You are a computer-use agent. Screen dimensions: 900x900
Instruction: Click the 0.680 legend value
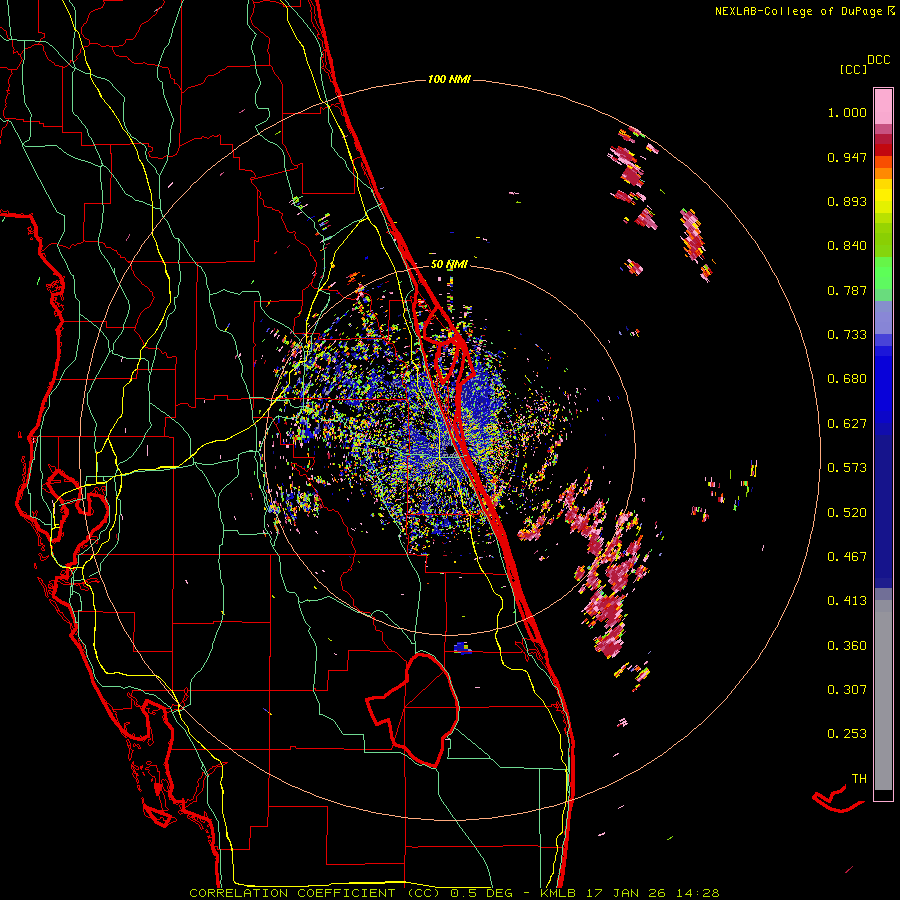847,379
